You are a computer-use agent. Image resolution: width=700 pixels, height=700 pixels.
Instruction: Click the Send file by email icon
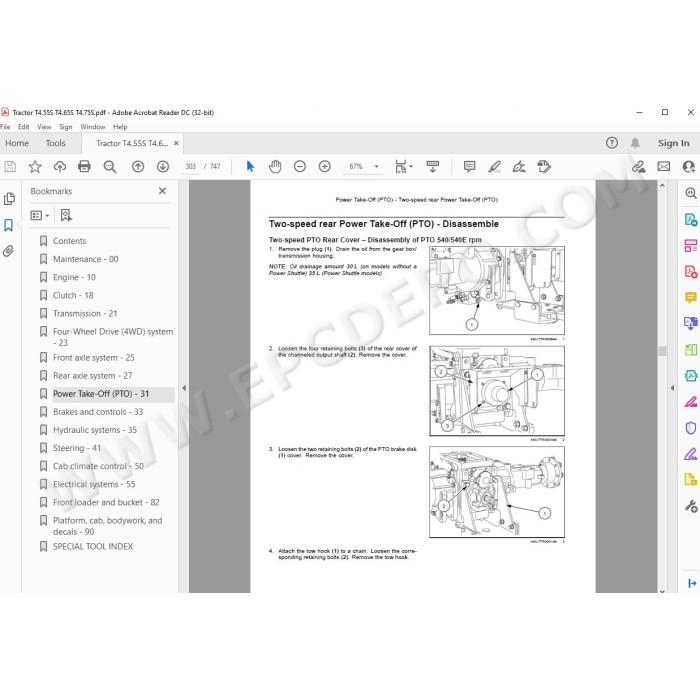click(663, 167)
